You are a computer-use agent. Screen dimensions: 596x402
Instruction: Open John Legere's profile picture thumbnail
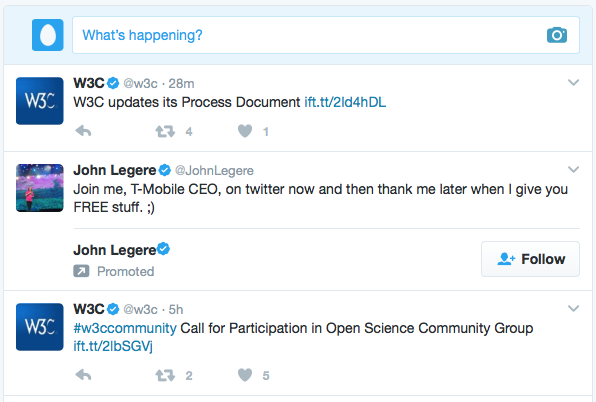coord(40,188)
